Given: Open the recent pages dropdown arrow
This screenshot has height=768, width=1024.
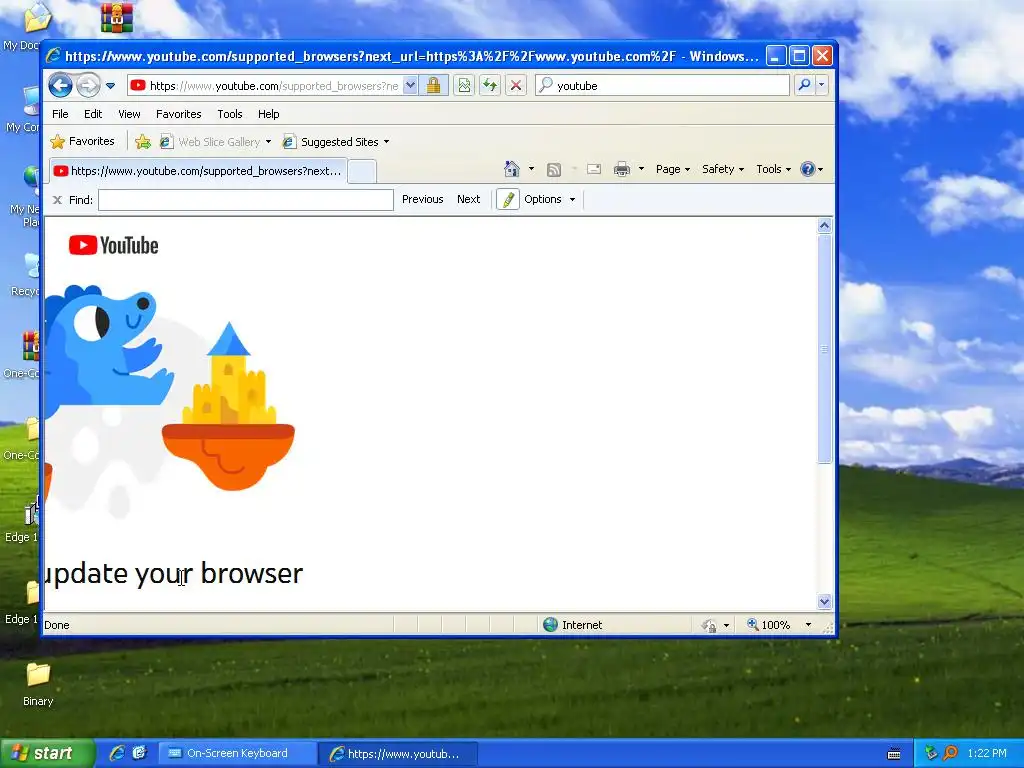Looking at the screenshot, I should point(110,86).
